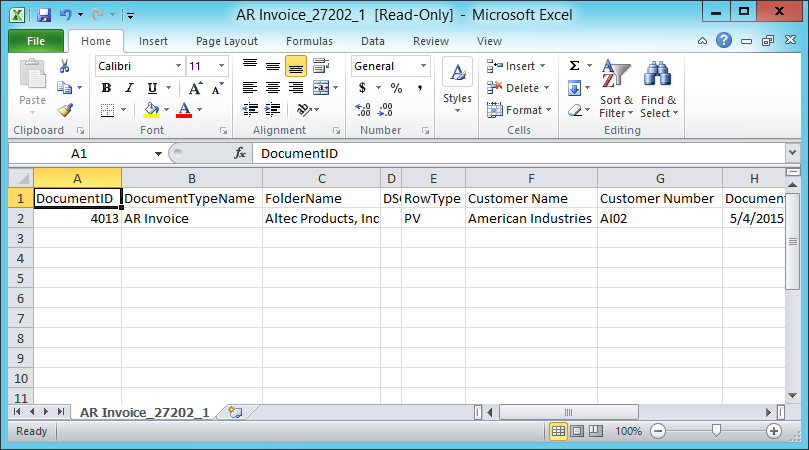Screen dimensions: 809x450
Task: Switch to Page Layout view in status bar
Action: tap(577, 431)
